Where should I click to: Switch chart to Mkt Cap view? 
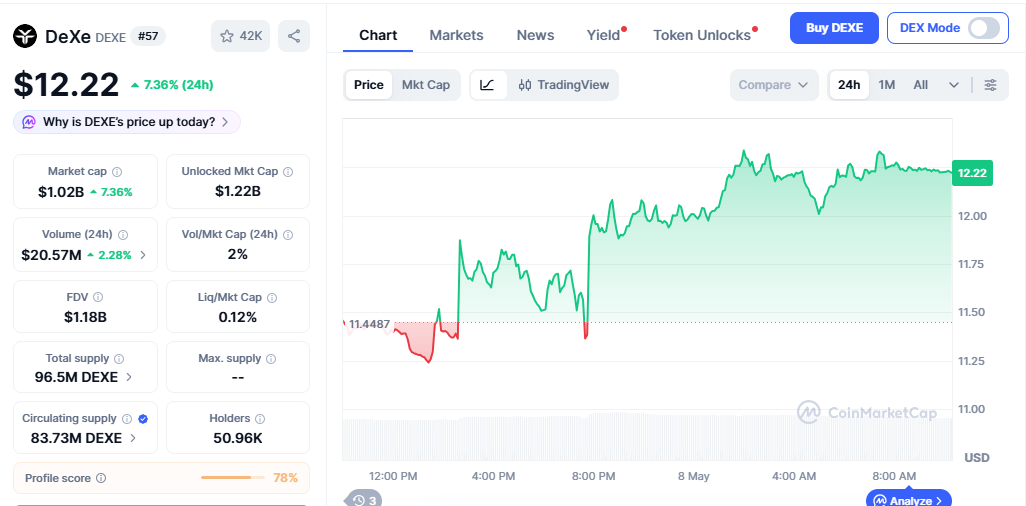click(426, 85)
